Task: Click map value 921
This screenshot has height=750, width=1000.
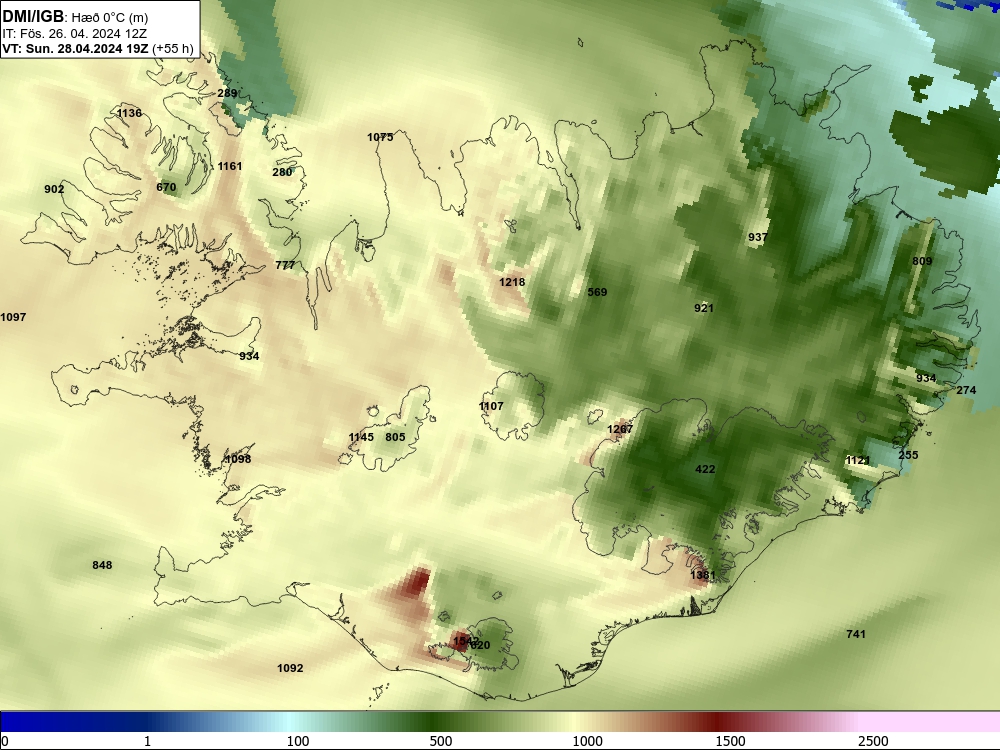Action: pyautogui.click(x=703, y=308)
